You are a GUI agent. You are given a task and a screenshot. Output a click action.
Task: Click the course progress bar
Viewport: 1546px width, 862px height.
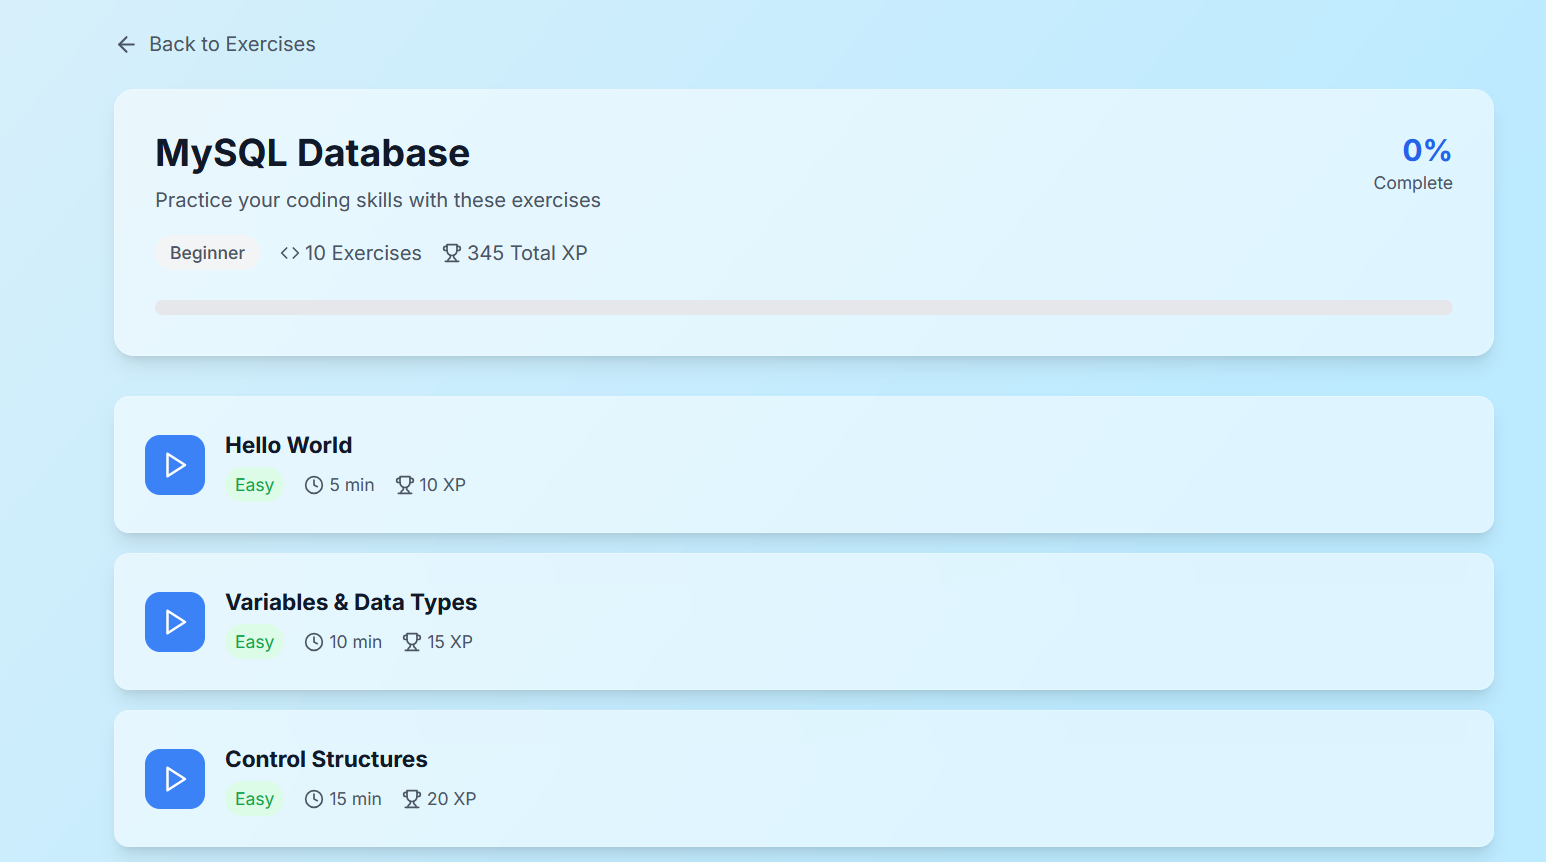(x=803, y=307)
